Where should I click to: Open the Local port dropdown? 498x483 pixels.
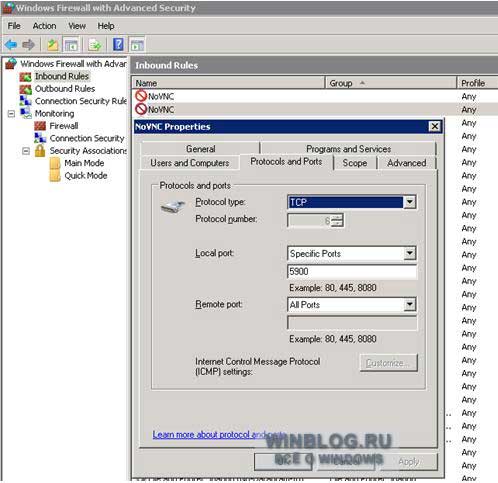coord(410,253)
